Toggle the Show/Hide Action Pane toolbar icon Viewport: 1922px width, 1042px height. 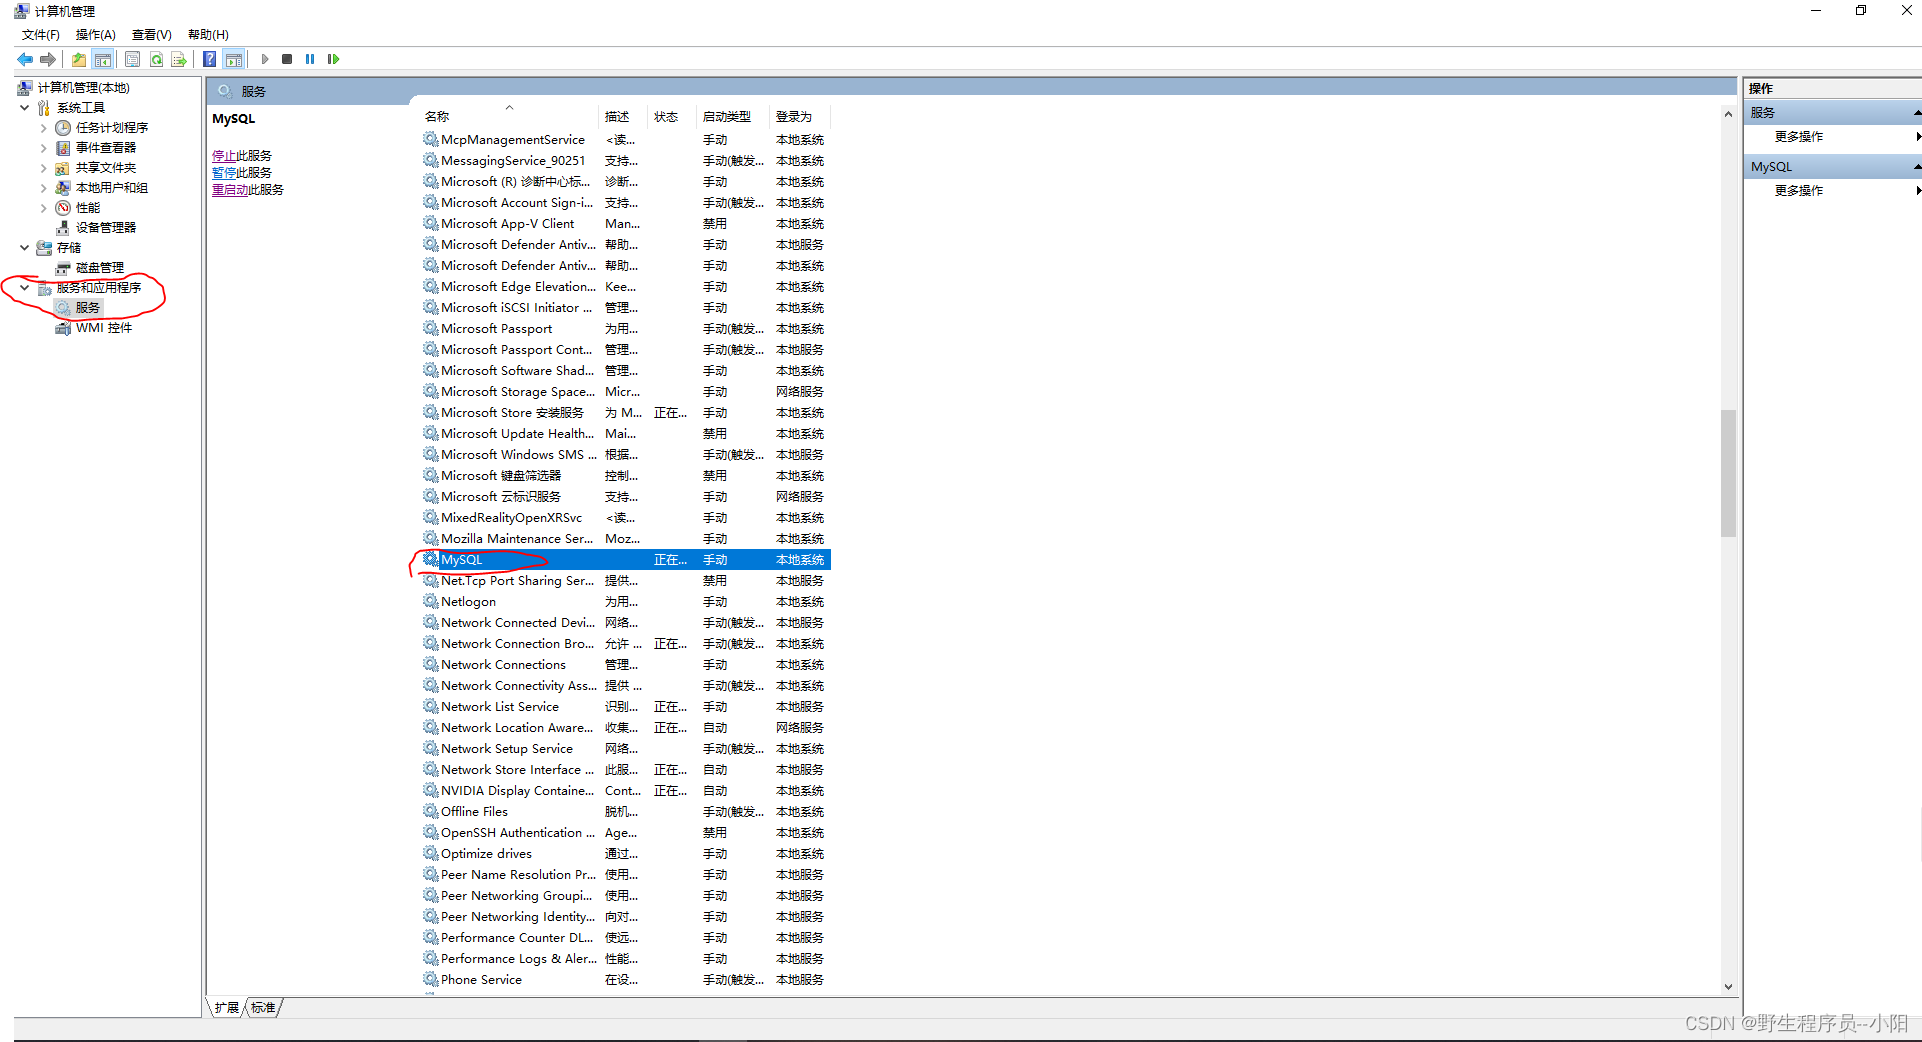click(x=233, y=59)
